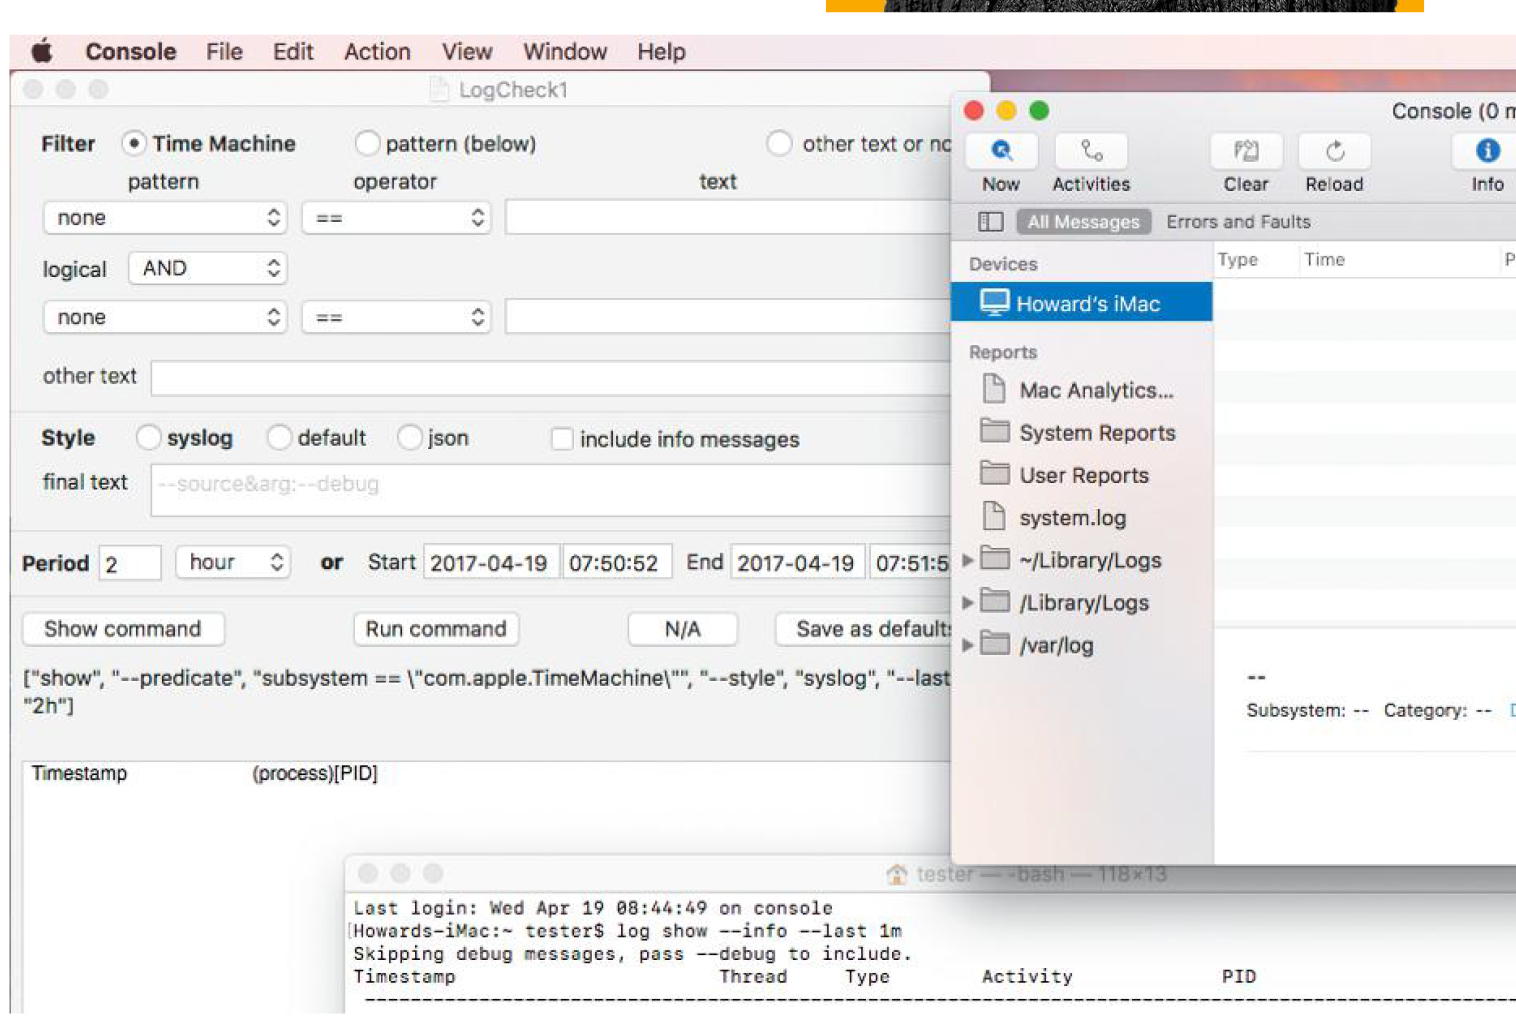Click the /Library/Logs folder icon

[994, 601]
